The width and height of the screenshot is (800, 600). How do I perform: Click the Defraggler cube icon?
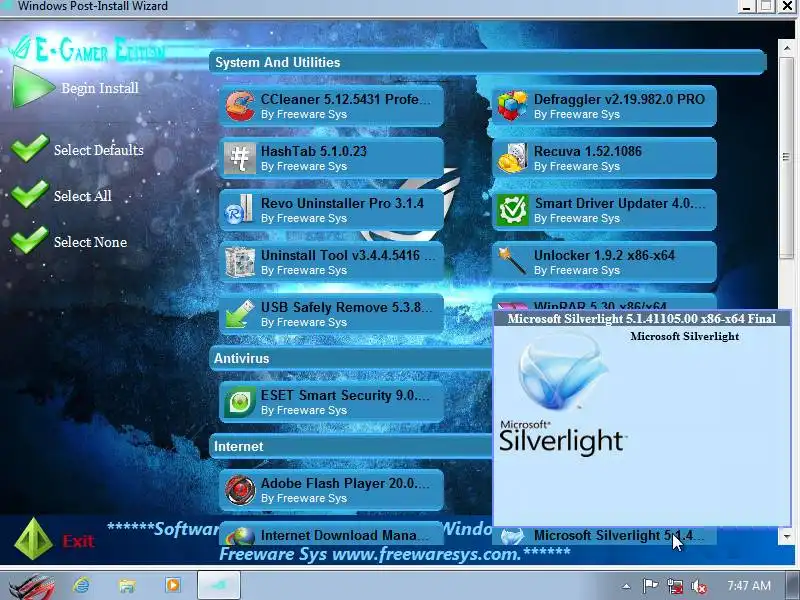[512, 106]
